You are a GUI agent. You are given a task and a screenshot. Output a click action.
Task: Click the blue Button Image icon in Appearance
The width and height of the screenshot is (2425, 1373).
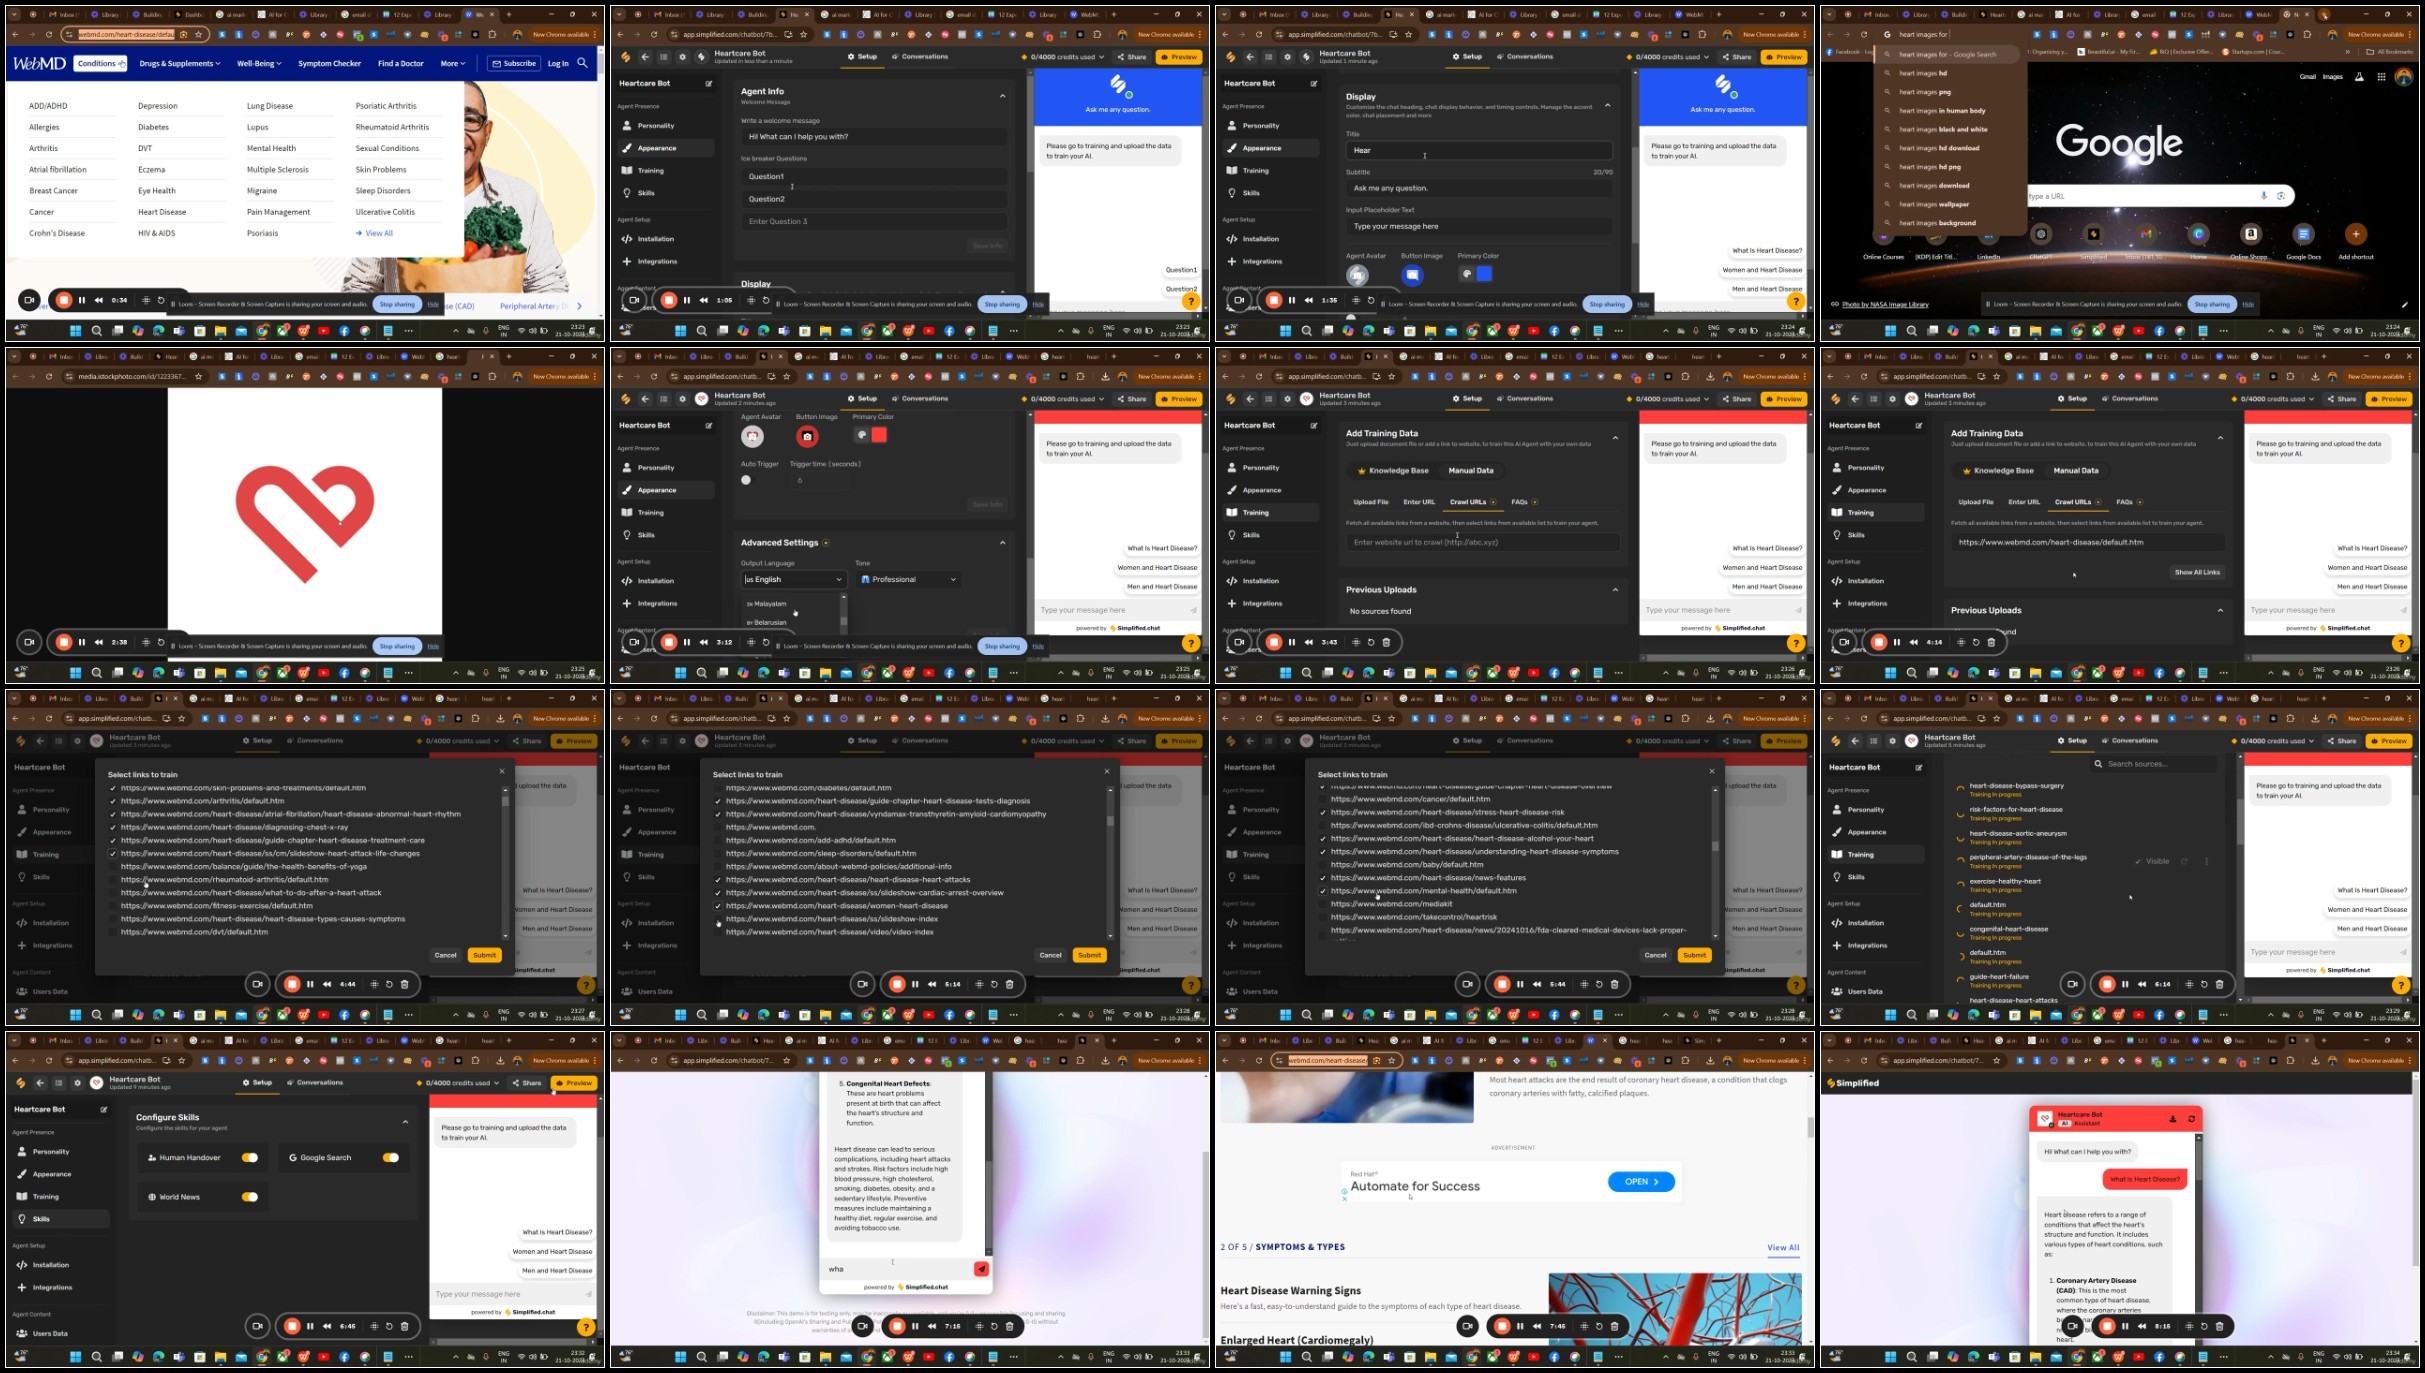[1412, 274]
